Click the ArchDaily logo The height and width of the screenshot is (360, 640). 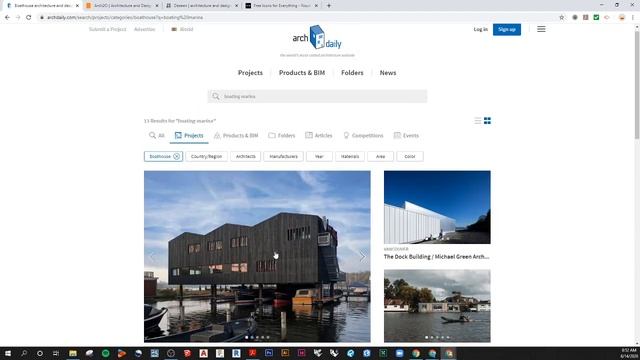click(317, 38)
